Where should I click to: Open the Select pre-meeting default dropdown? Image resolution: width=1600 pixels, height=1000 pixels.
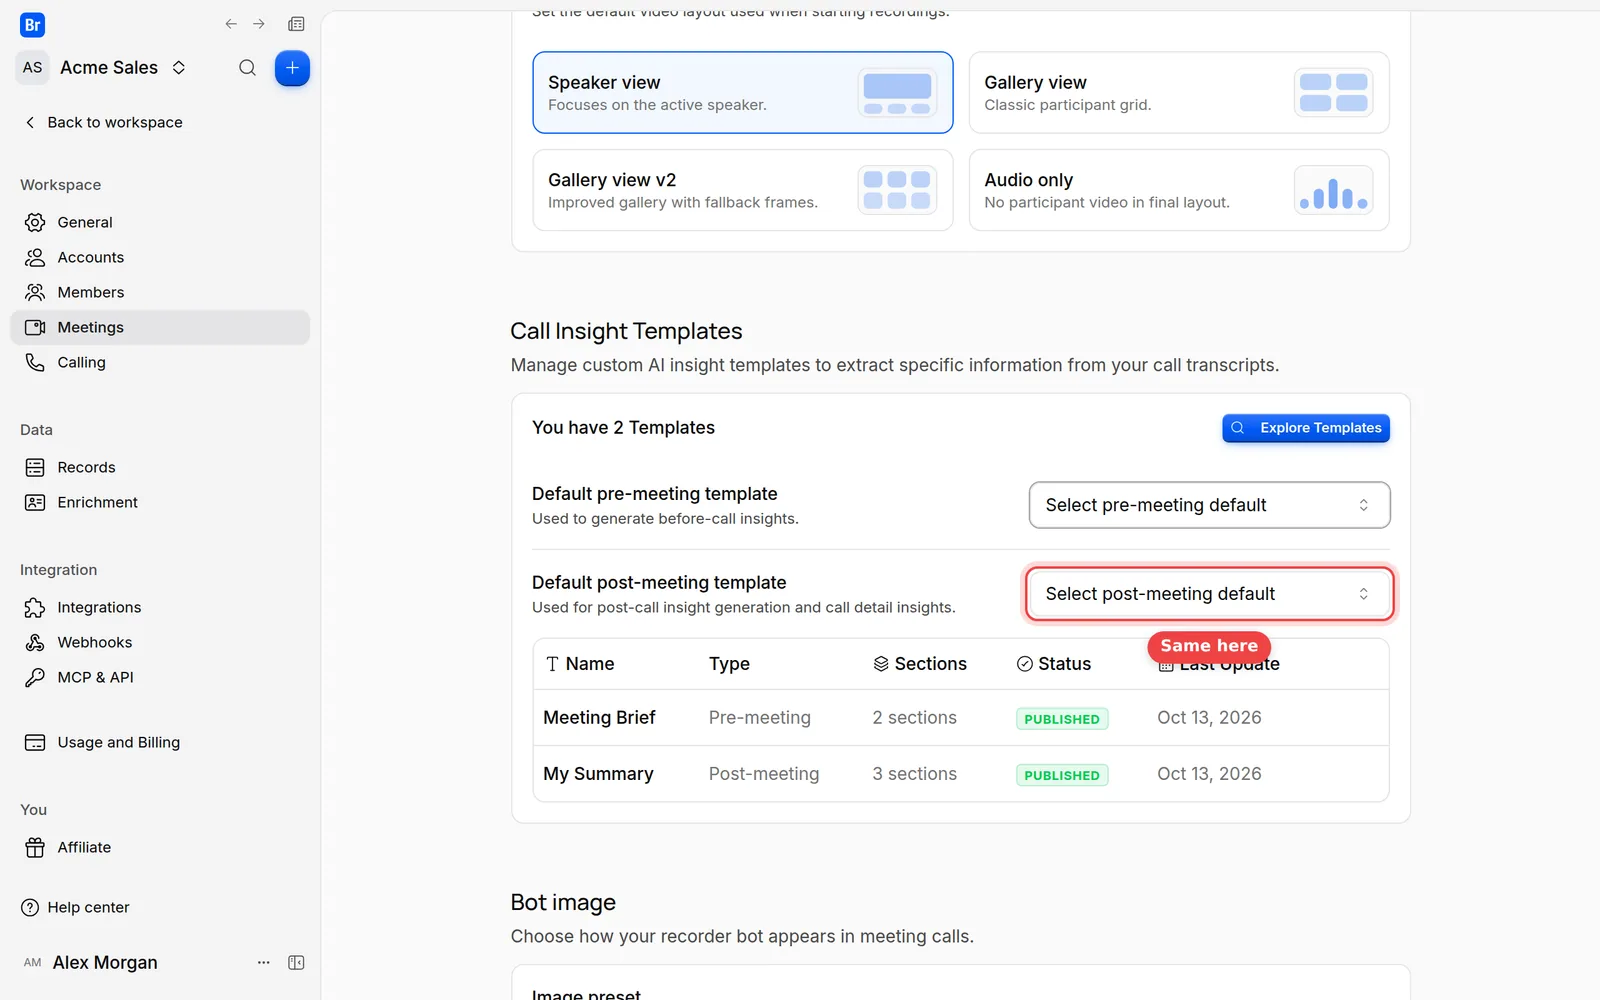tap(1209, 505)
